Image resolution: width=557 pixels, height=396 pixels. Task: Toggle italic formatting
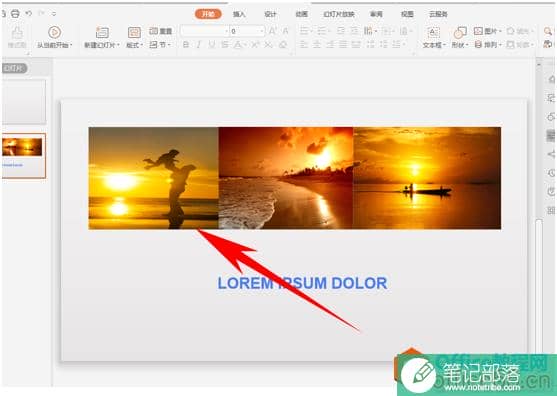199,45
